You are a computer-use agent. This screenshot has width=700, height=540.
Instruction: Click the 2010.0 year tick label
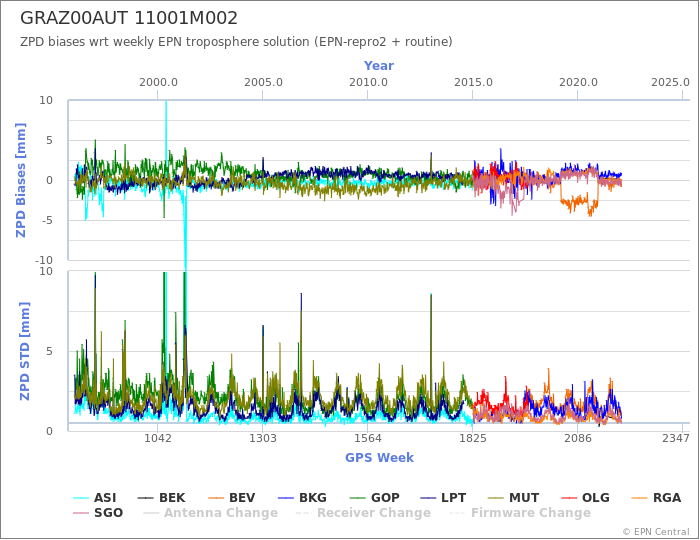pyautogui.click(x=368, y=83)
